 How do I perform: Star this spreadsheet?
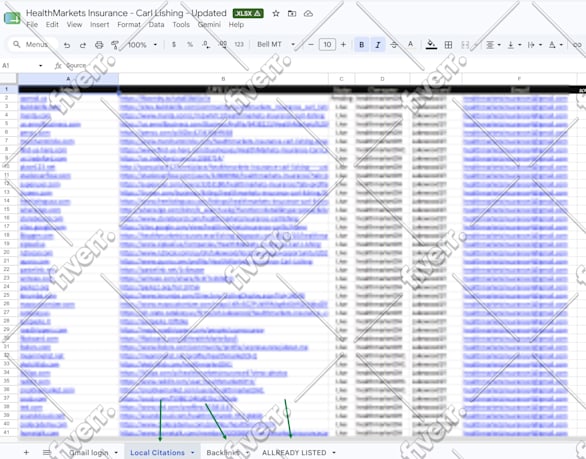point(276,13)
